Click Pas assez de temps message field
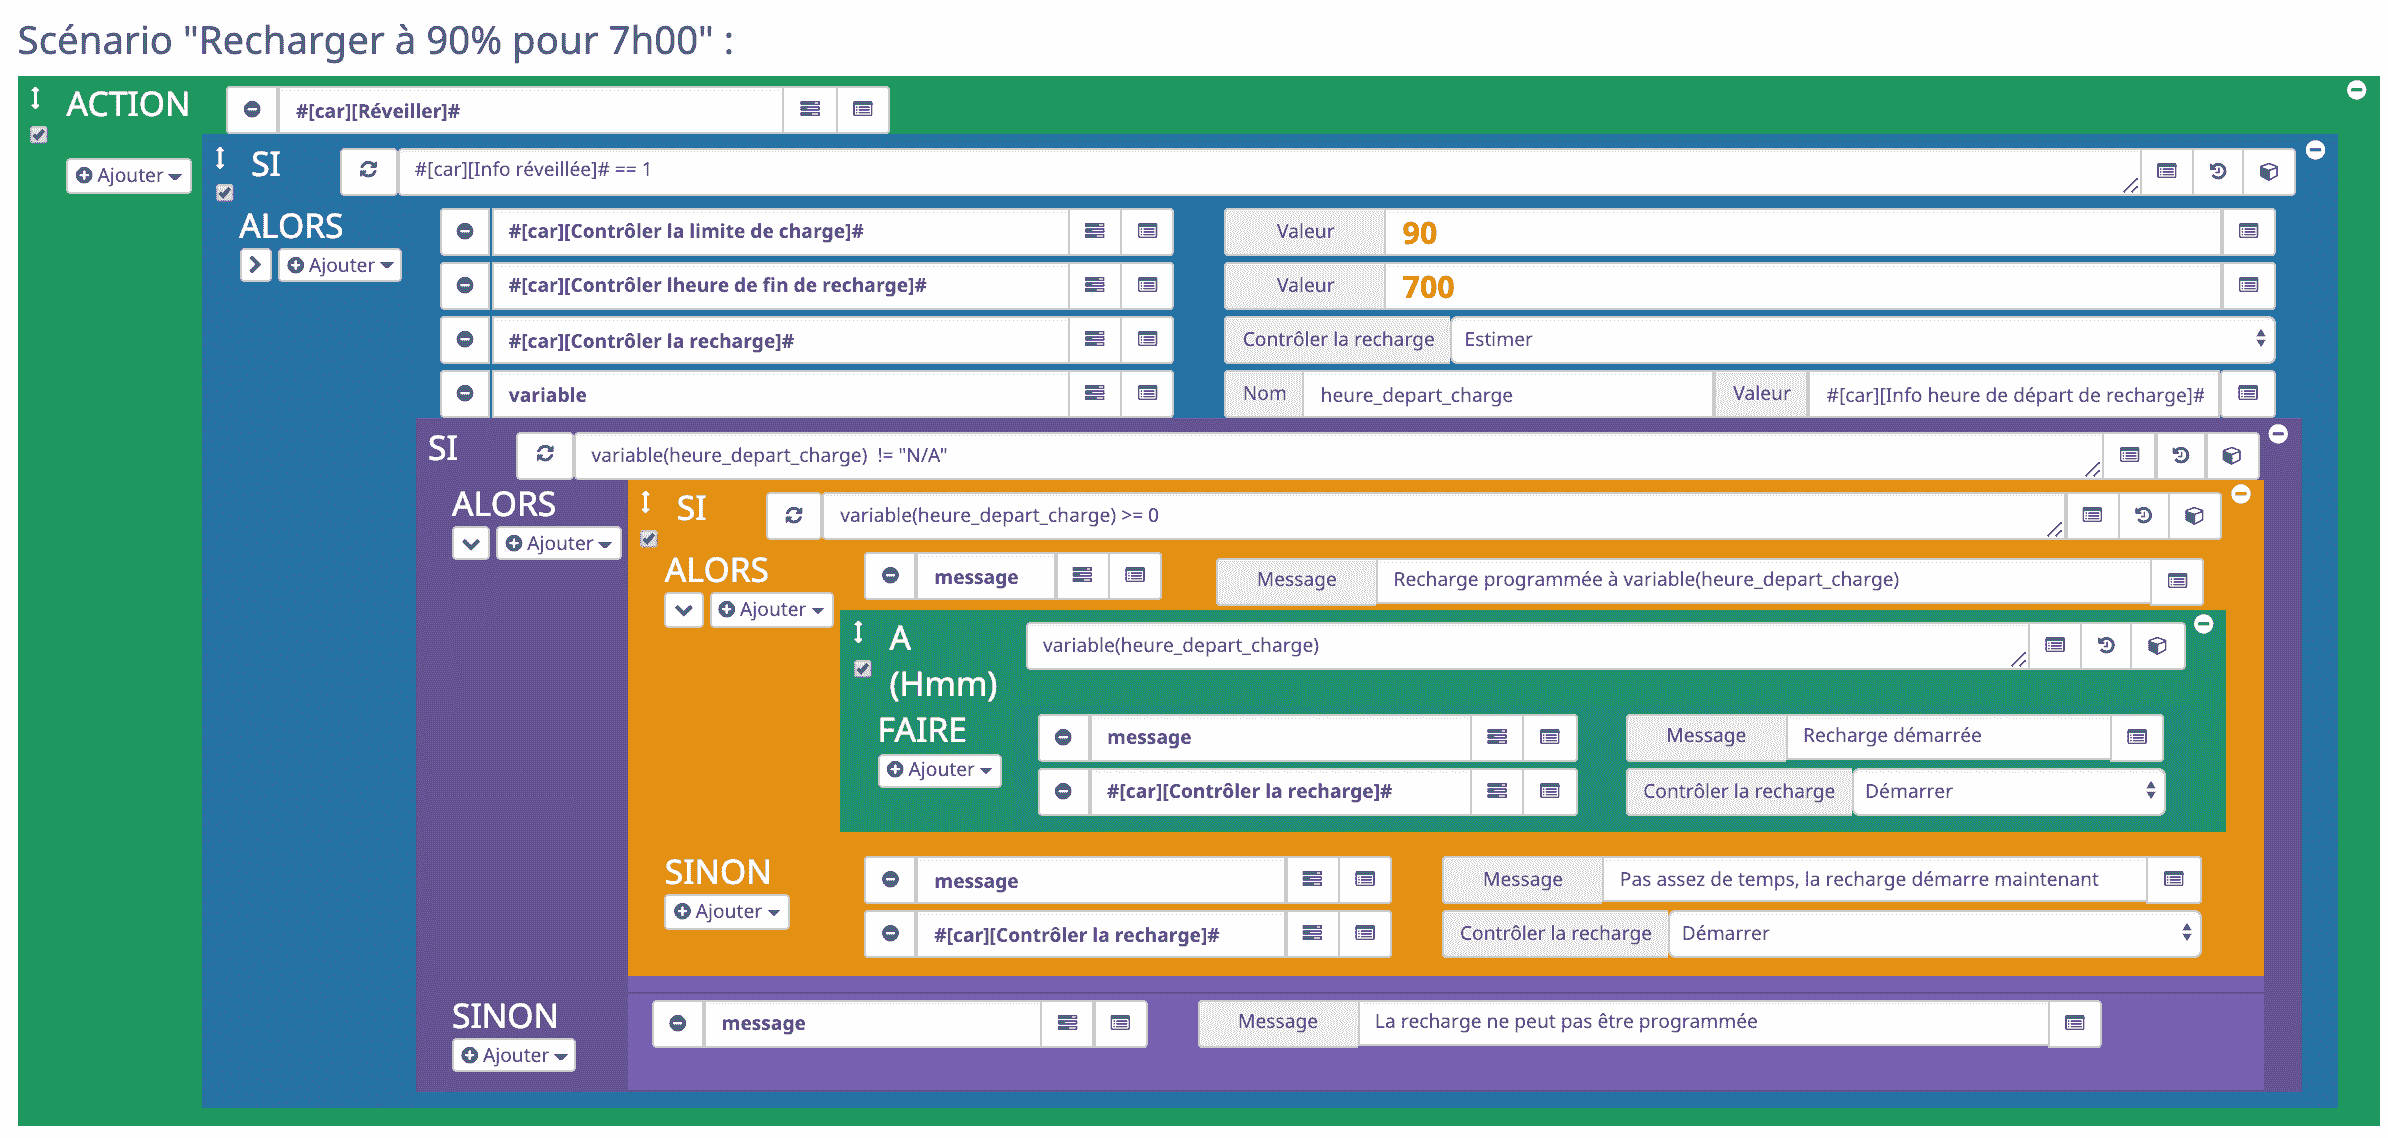The image size is (2388, 1138). [x=1875, y=879]
